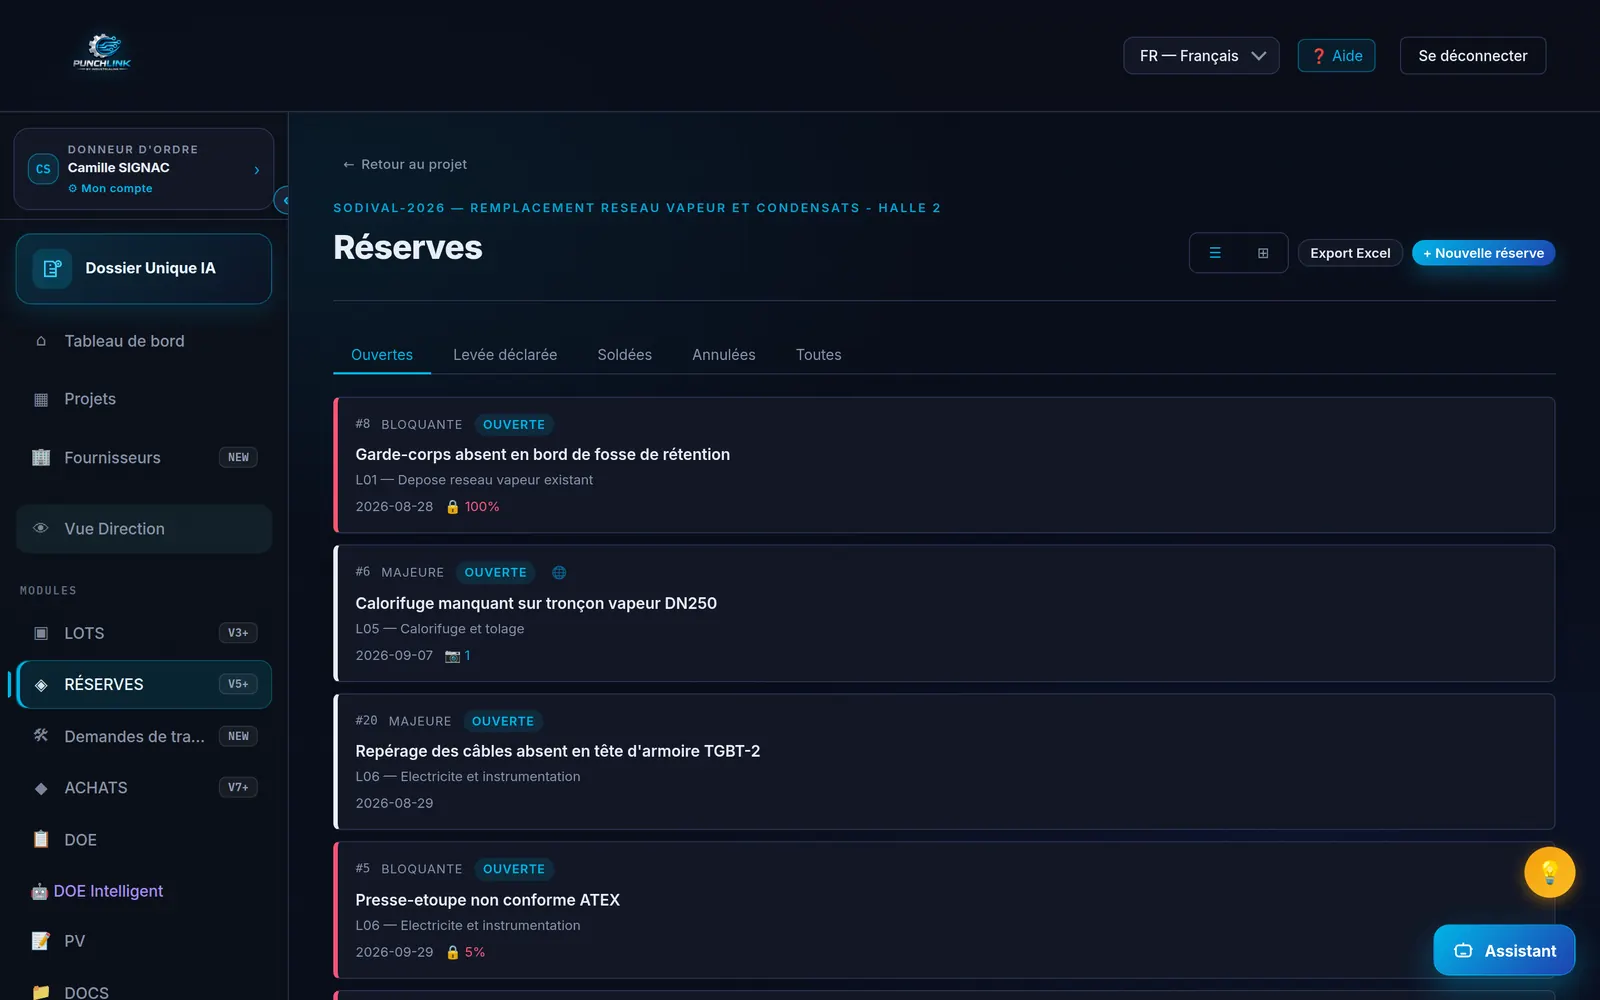Open Fournisseurs in the sidebar
The height and width of the screenshot is (1000, 1600).
144,457
